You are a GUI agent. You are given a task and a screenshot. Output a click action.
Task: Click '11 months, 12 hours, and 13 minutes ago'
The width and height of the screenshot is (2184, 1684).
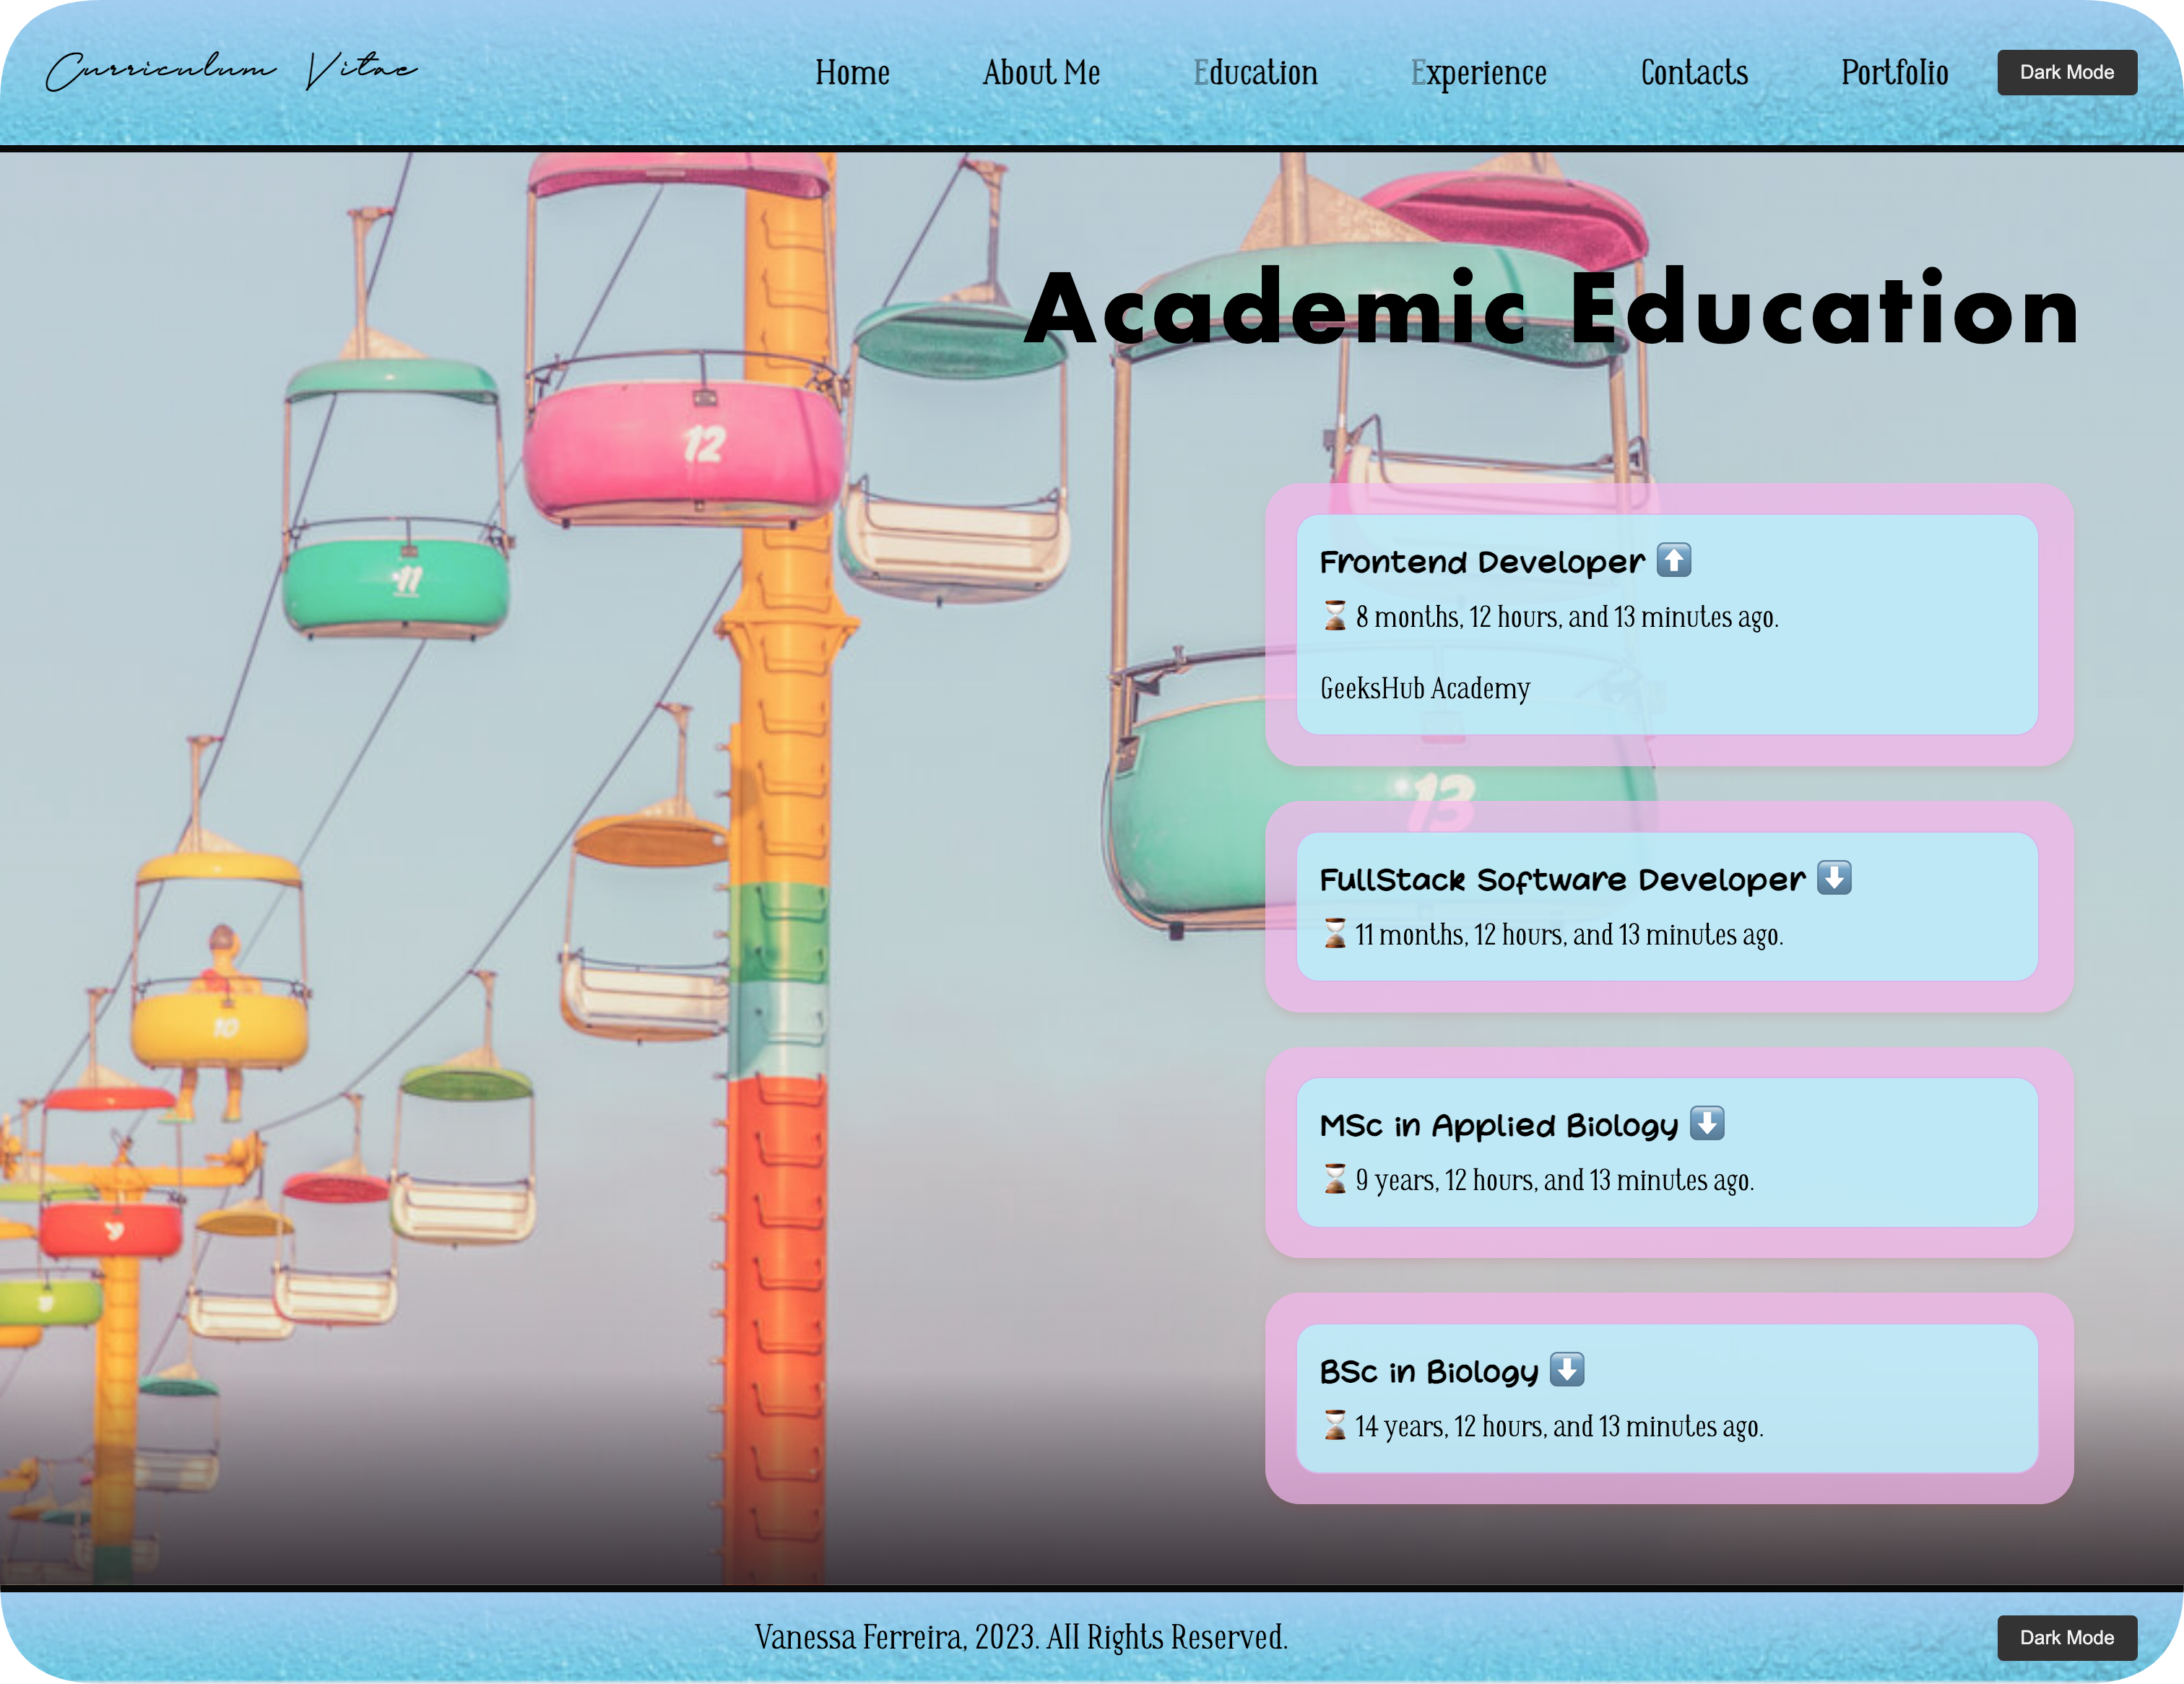[1569, 934]
